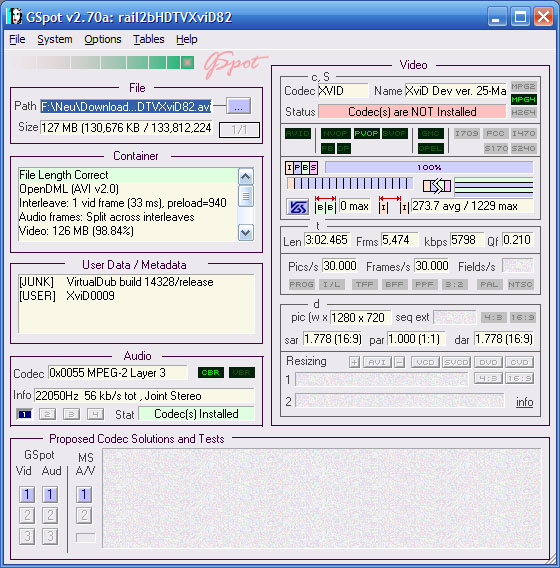Click the VCD resizing button
560x568 pixels.
click(x=425, y=362)
